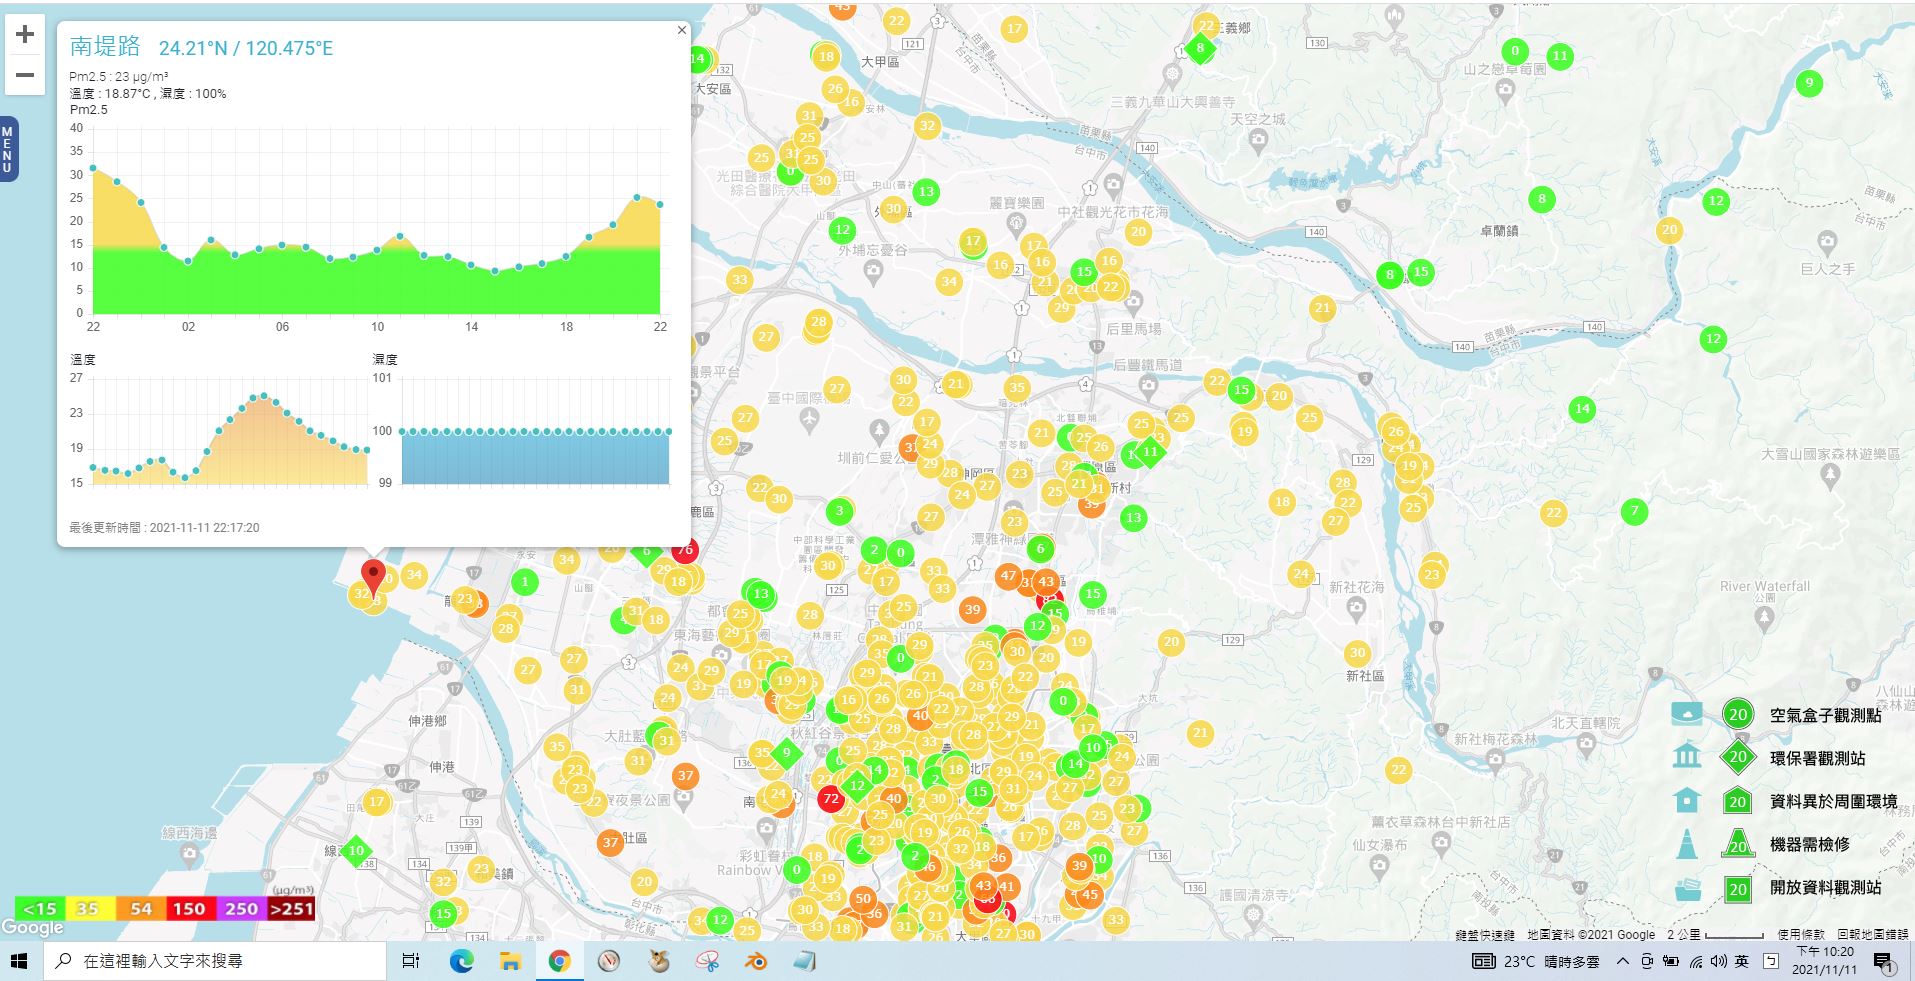
Task: Zoom out with the minus button
Action: (25, 75)
